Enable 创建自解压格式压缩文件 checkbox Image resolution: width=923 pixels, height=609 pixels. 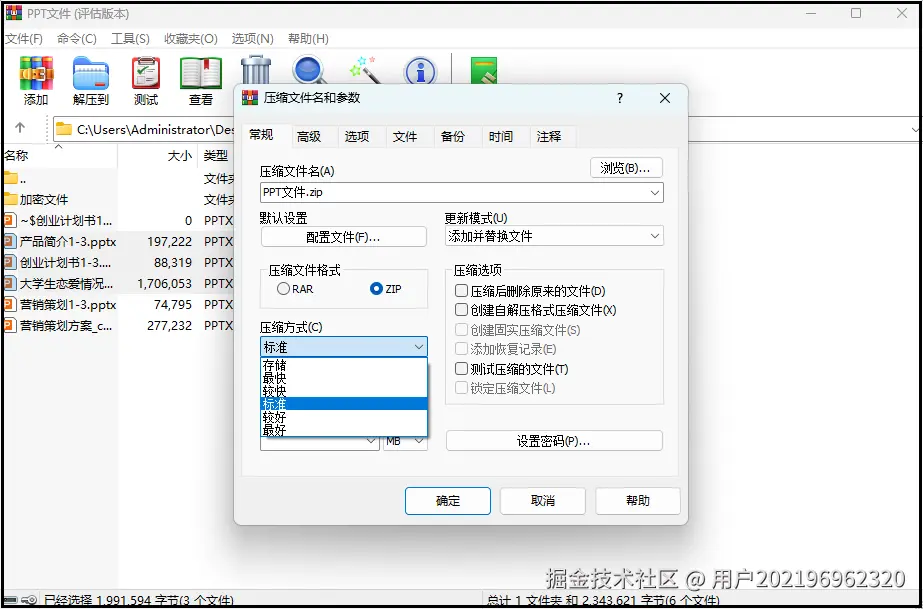click(x=462, y=310)
